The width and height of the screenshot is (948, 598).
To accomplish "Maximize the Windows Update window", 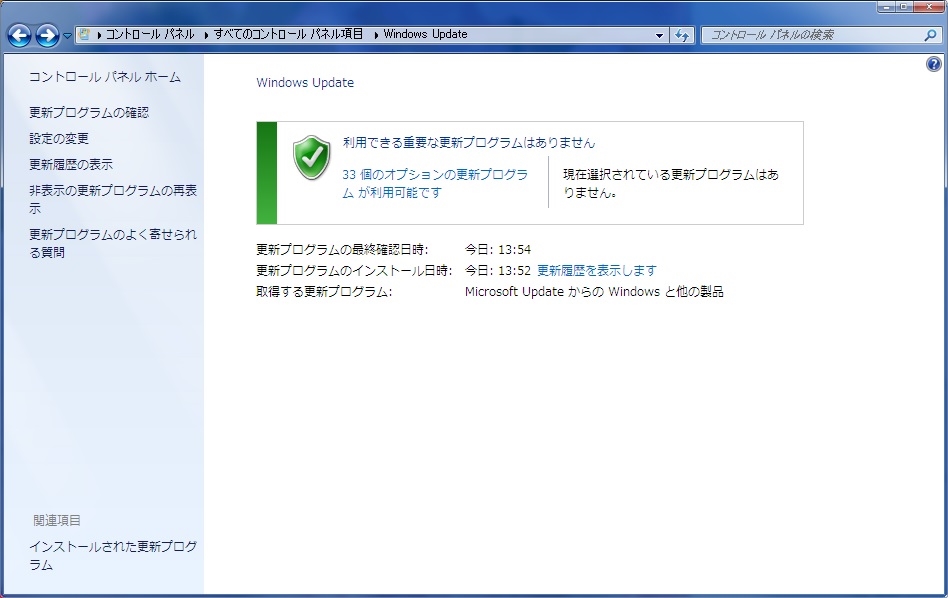I will pyautogui.click(x=905, y=7).
